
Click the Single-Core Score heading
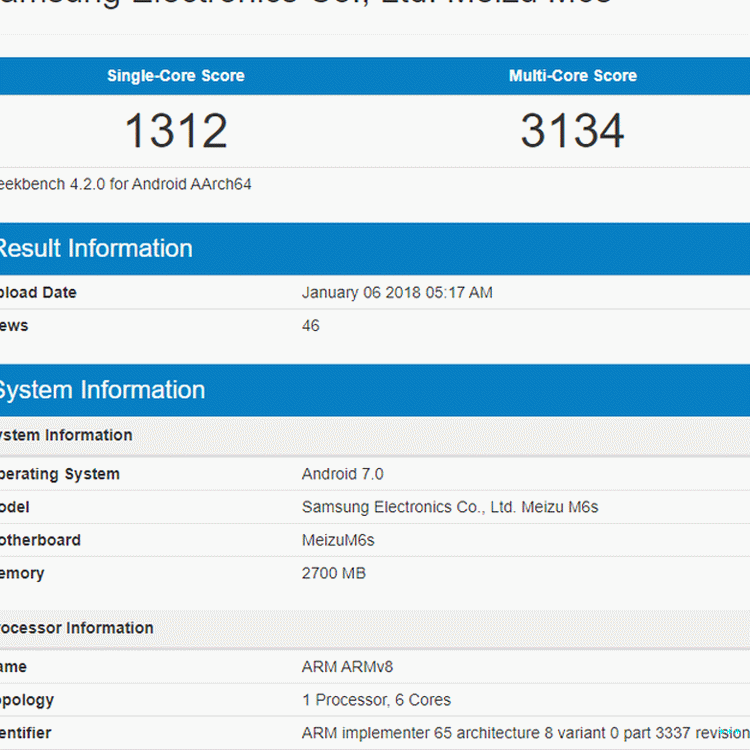[x=176, y=76]
